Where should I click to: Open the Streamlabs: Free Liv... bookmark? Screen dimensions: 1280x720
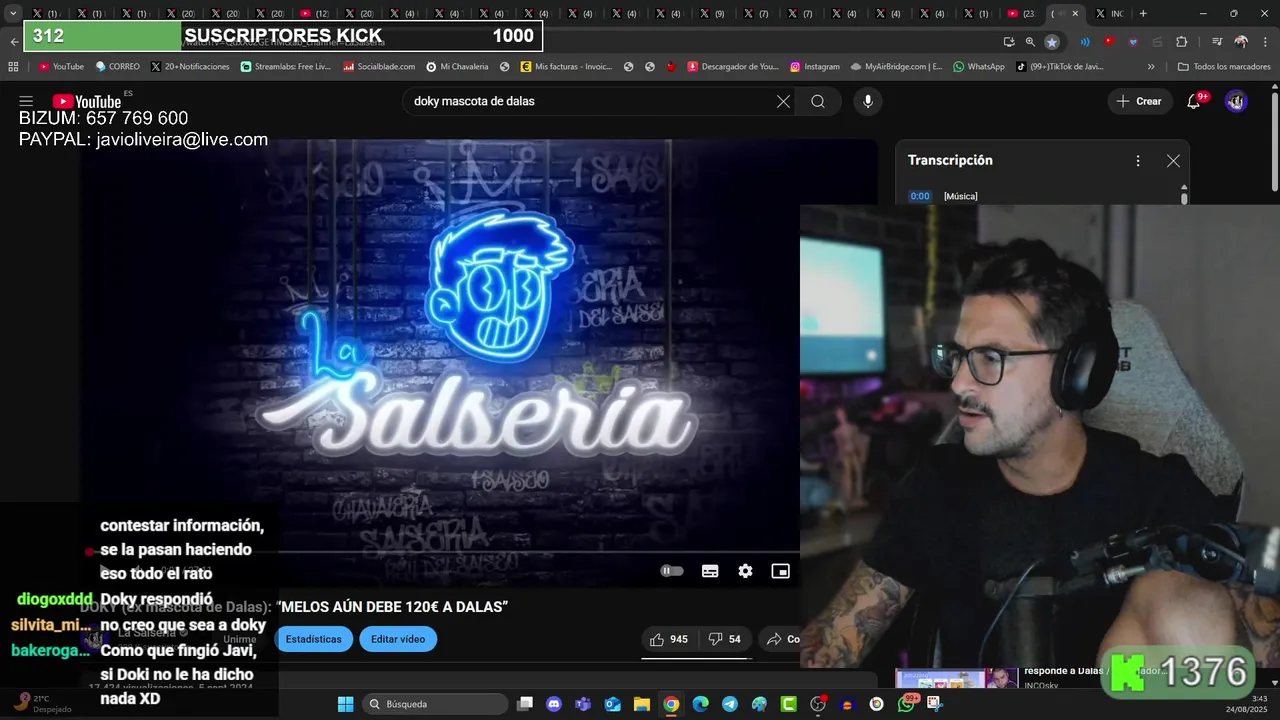tap(286, 67)
